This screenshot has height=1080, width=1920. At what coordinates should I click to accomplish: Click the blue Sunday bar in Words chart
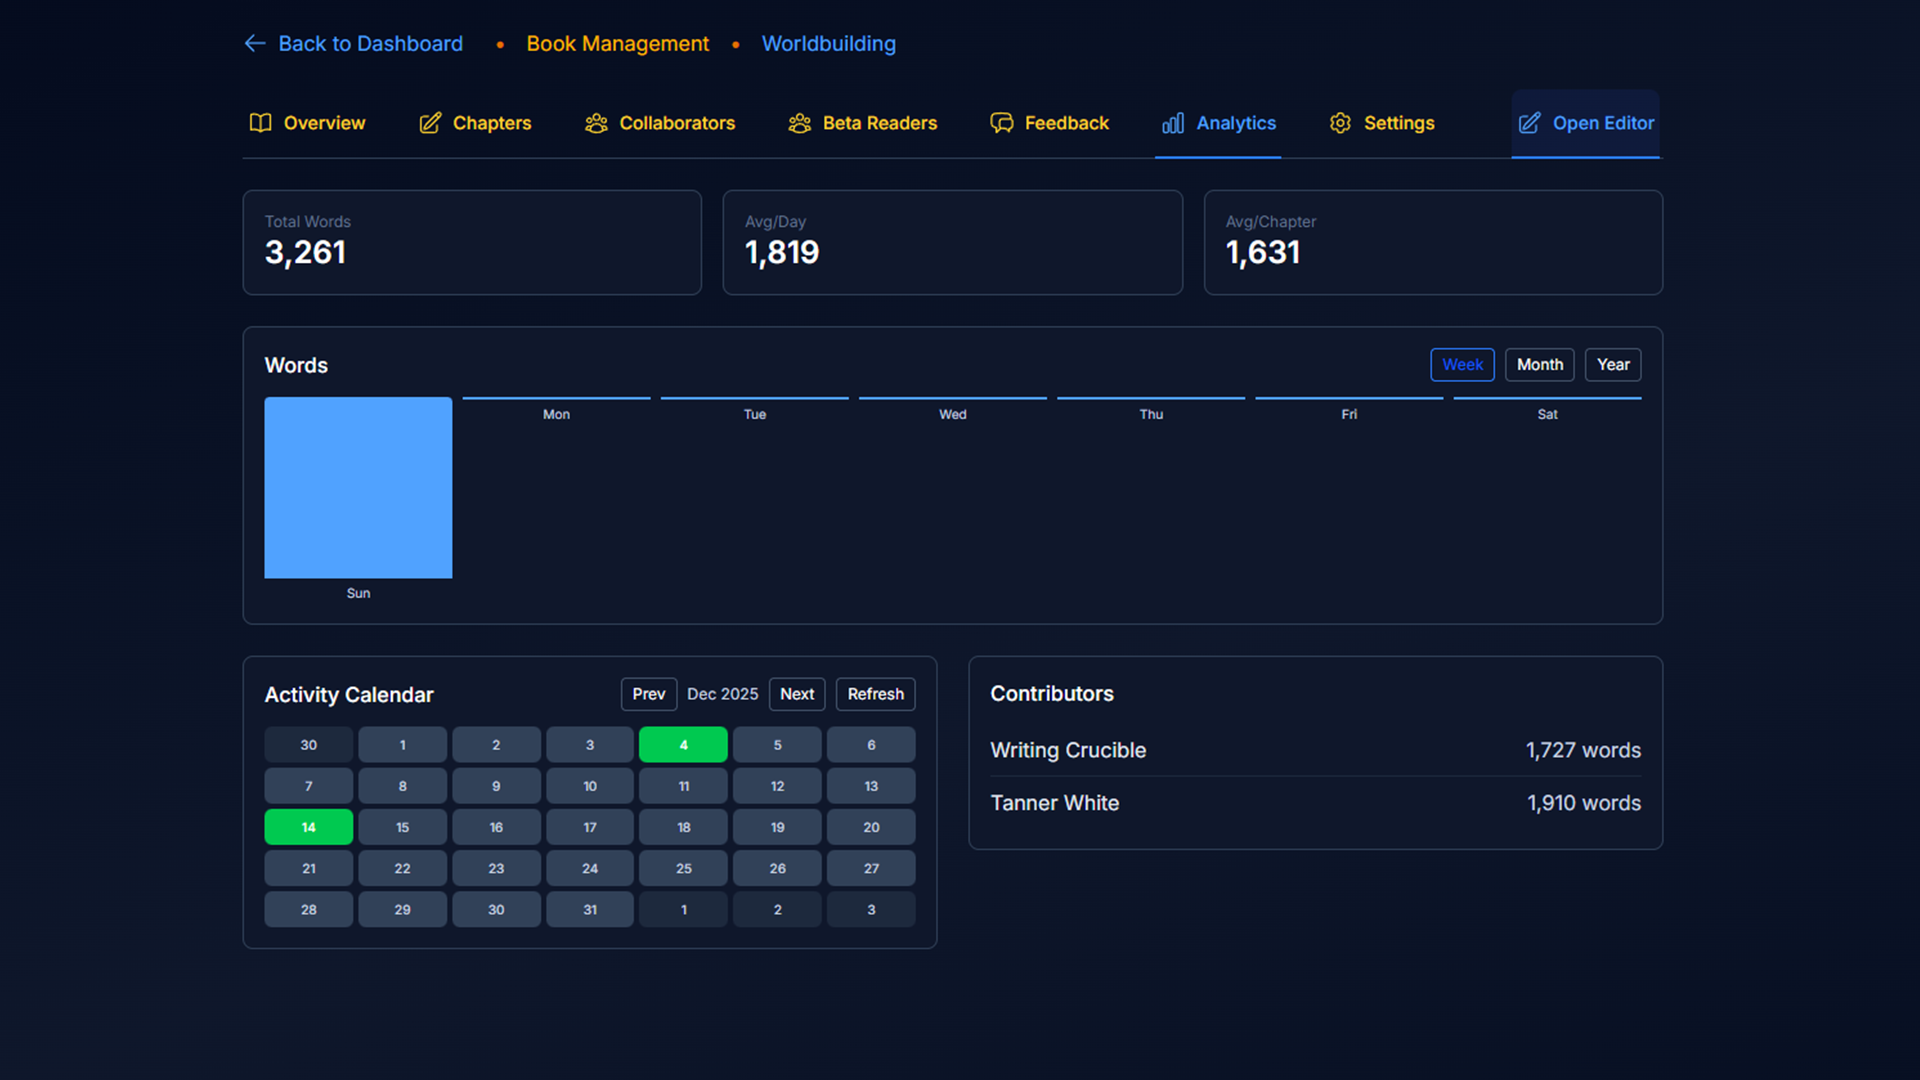click(358, 488)
